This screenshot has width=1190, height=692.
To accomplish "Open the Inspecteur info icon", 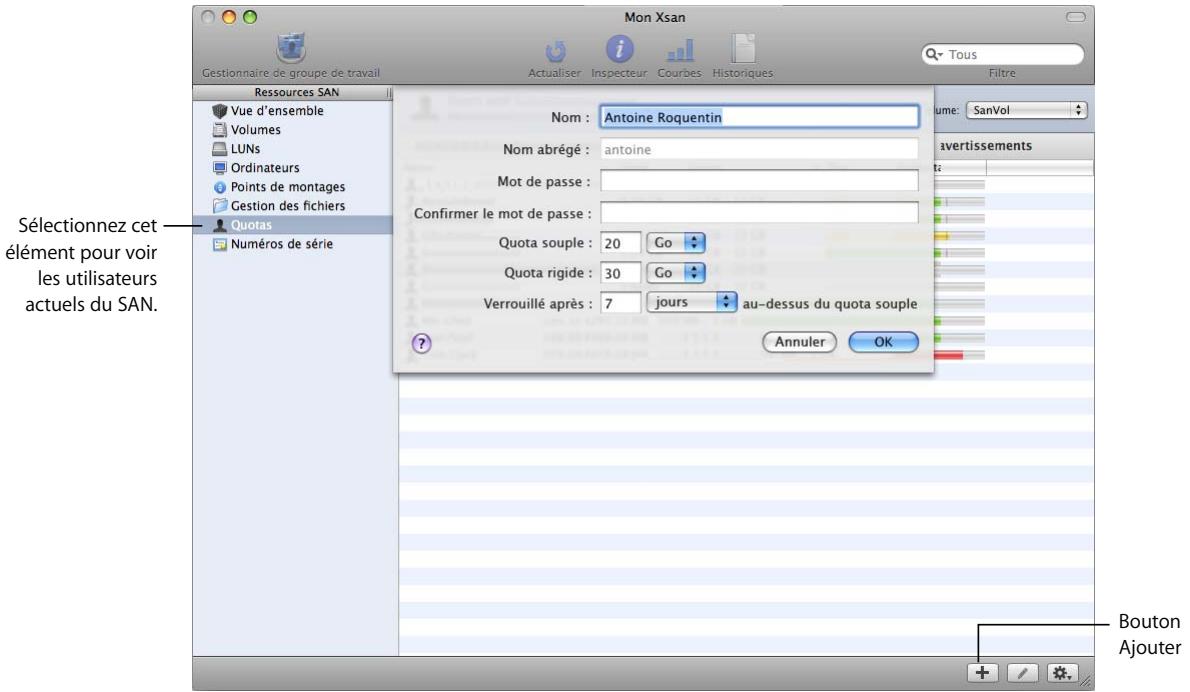I will [619, 49].
